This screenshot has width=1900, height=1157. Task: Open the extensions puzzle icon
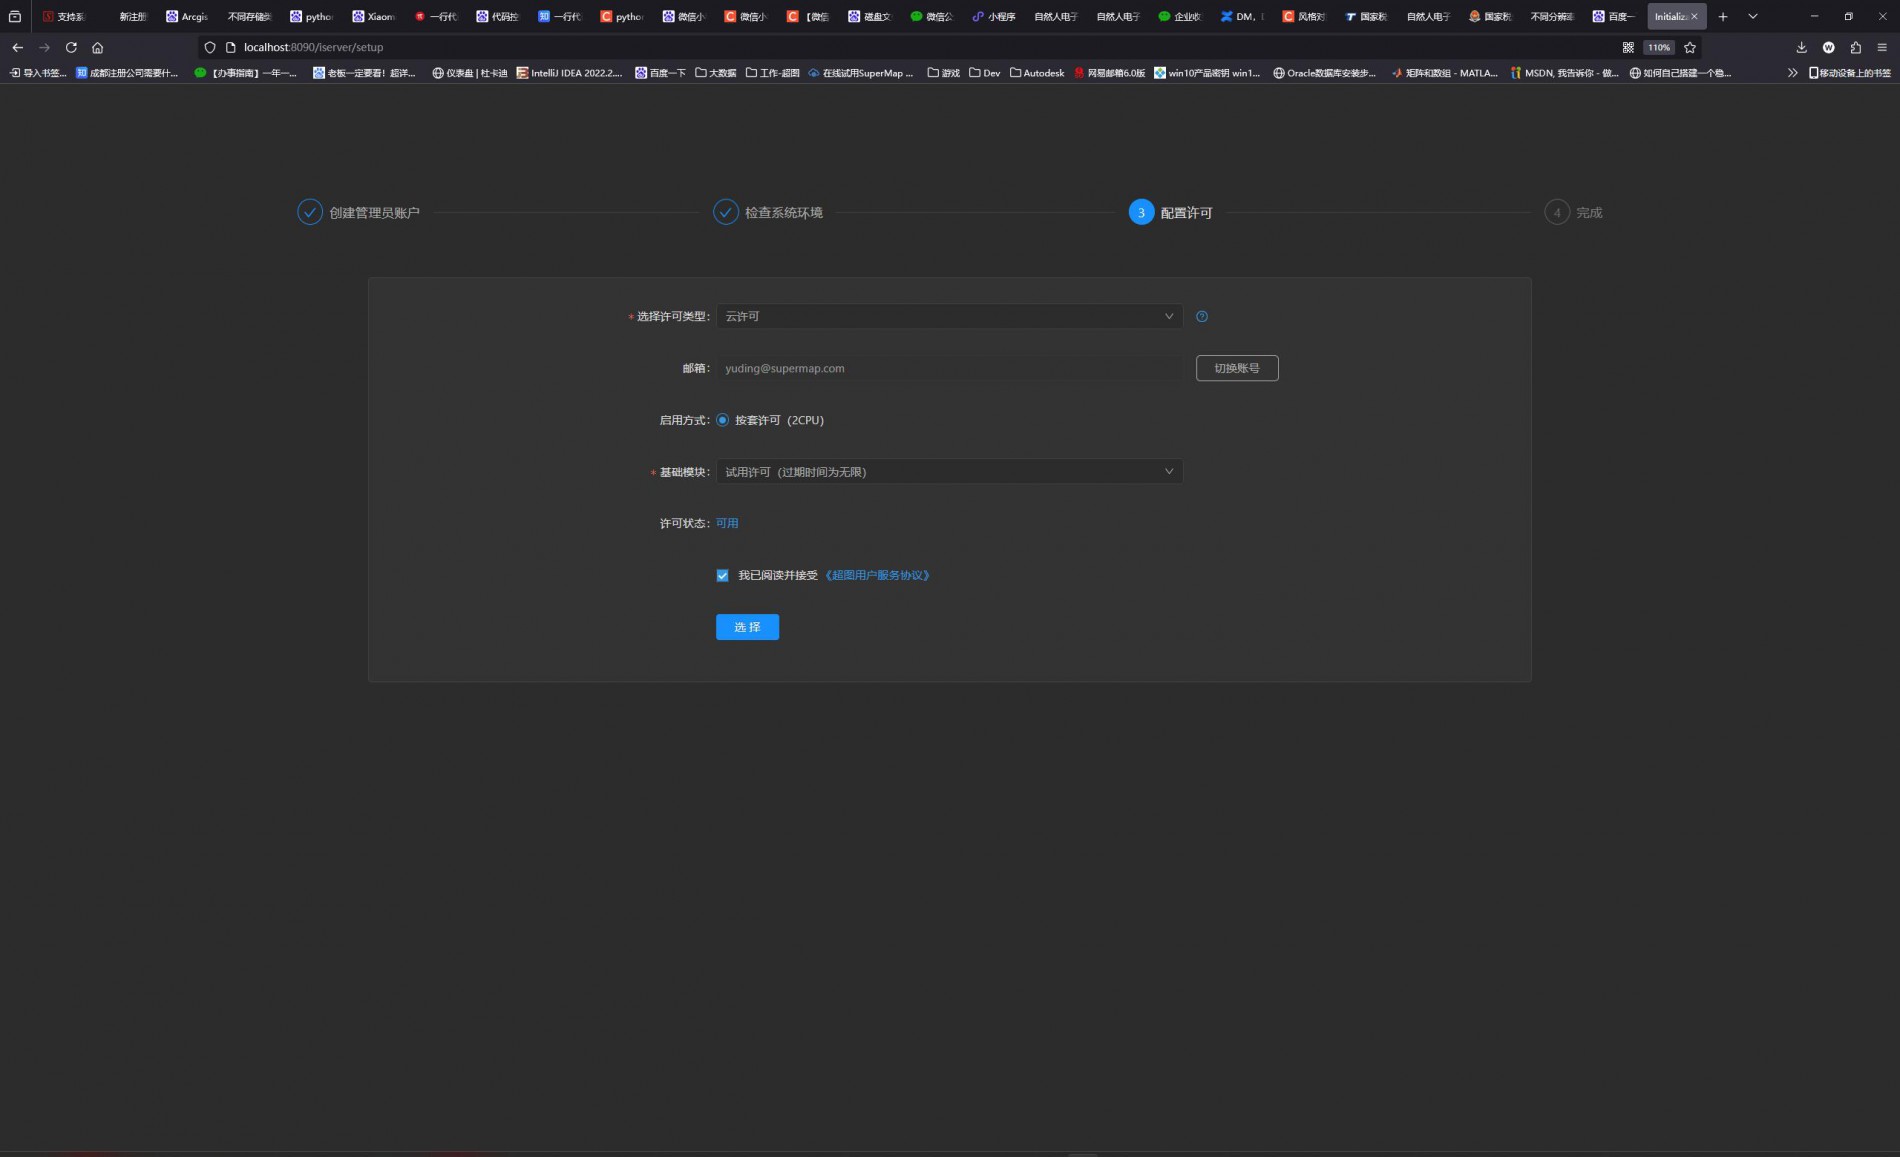click(1855, 47)
